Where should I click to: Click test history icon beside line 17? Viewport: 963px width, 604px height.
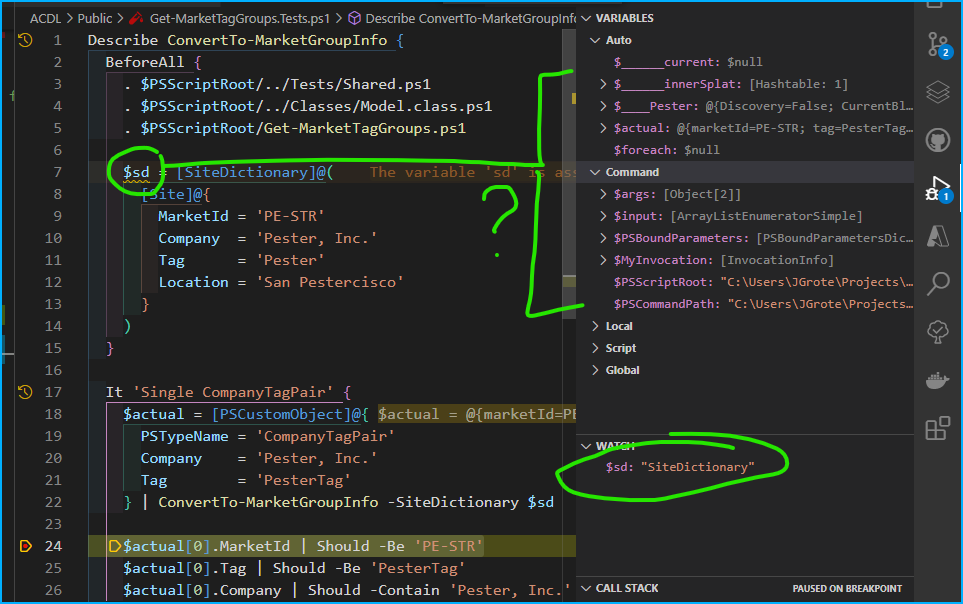point(25,392)
